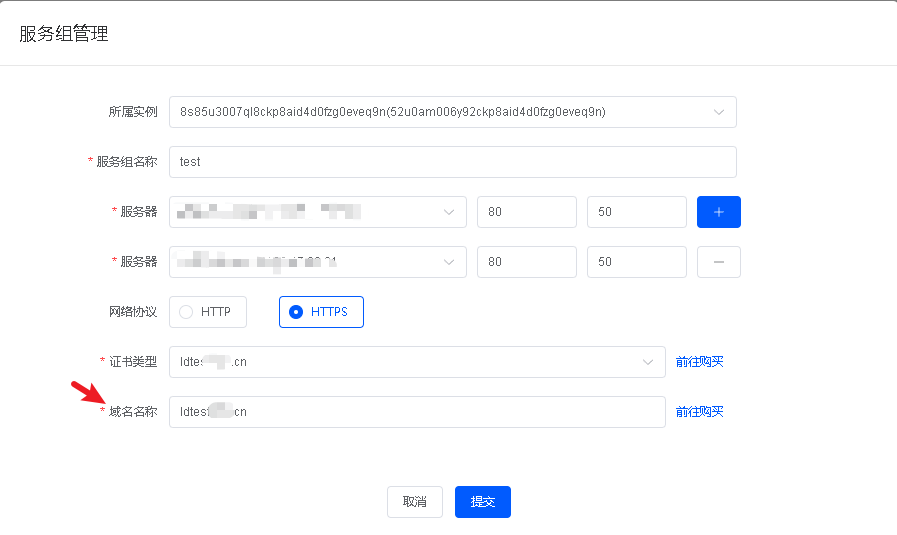
Task: Focus the 服务组名称 field containing test
Action: [x=452, y=162]
